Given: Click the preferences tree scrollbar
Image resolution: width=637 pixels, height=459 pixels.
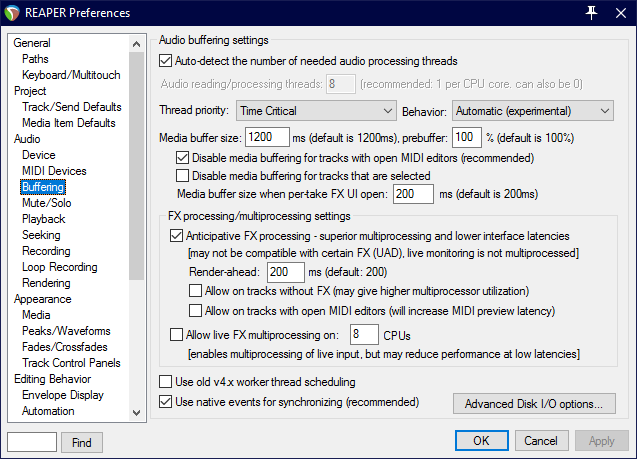Looking at the screenshot, I should coord(138,200).
